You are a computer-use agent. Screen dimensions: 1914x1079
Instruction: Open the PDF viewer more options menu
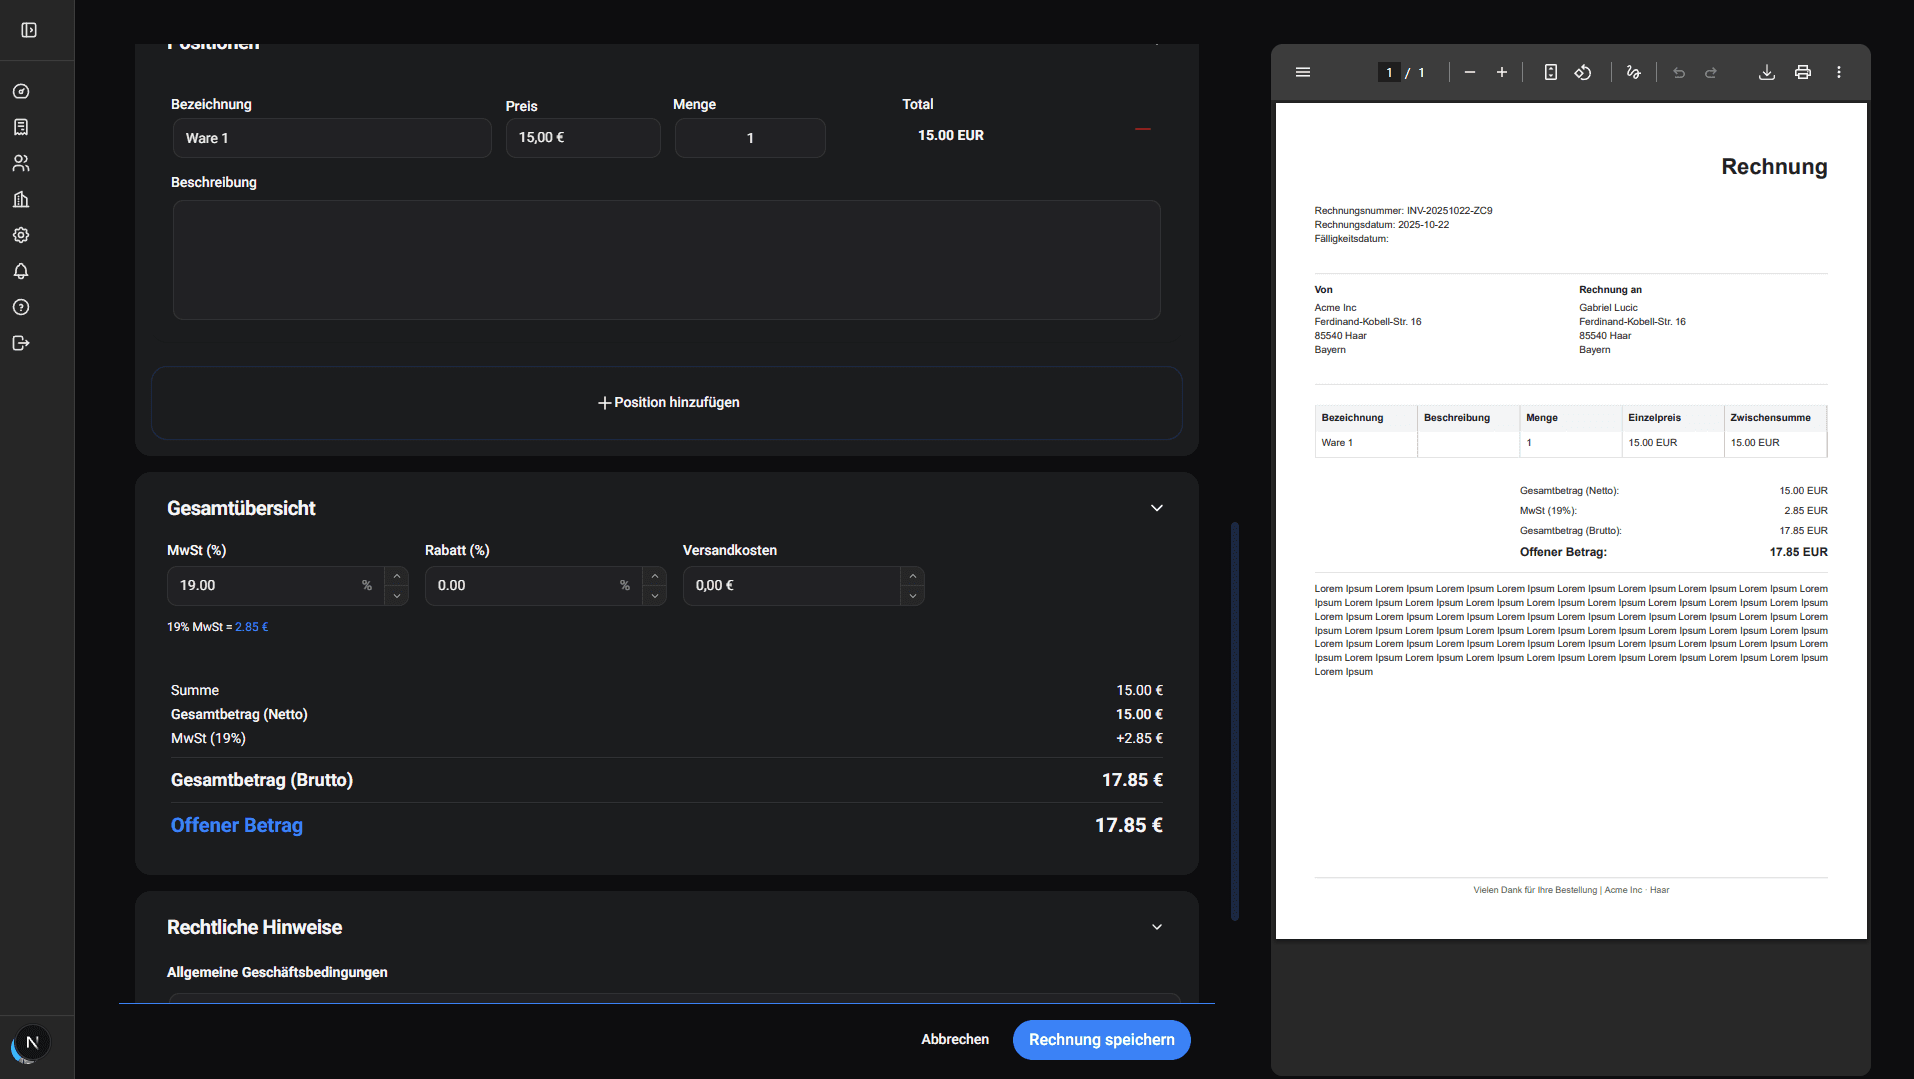1839,72
